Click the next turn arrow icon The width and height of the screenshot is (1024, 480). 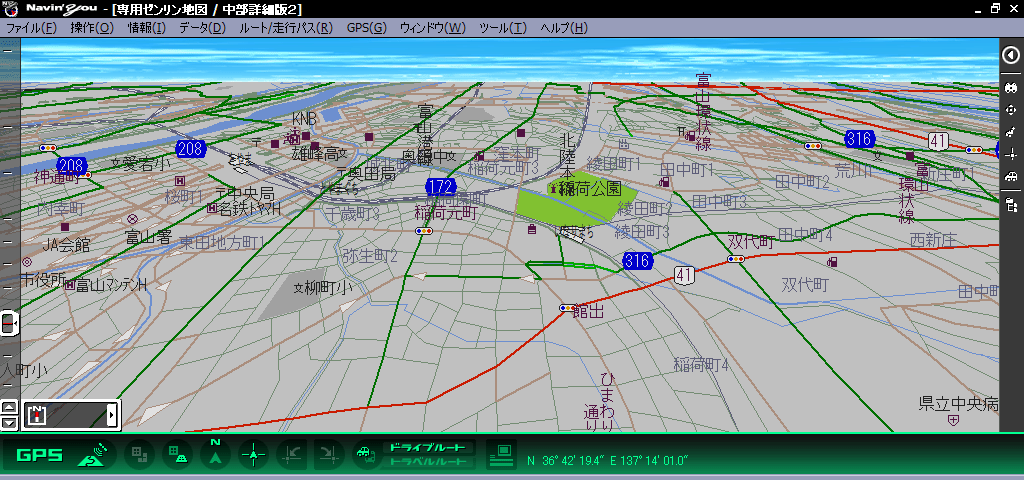coord(329,454)
